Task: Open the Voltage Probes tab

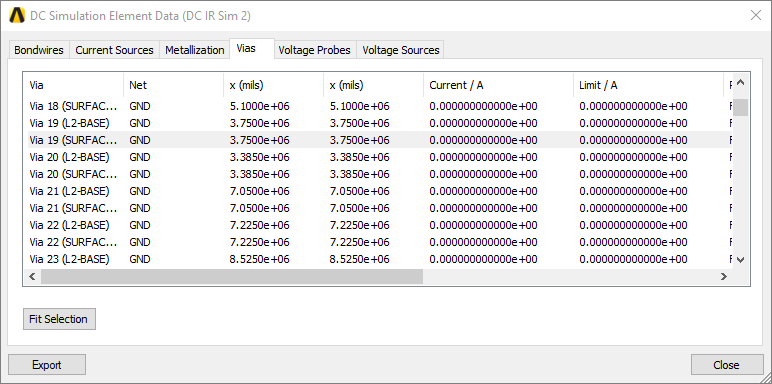Action: 315,50
